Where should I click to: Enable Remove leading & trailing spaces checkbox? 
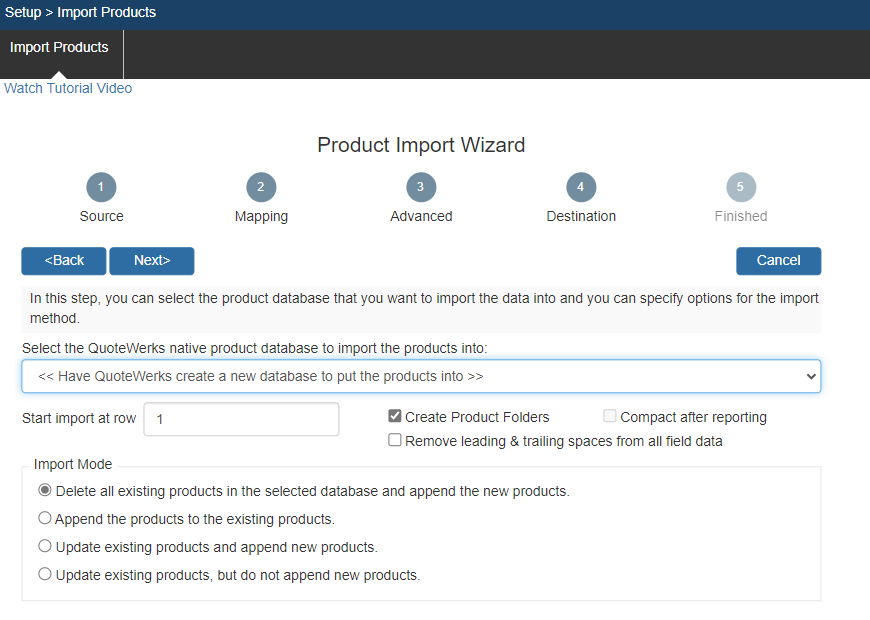click(x=395, y=441)
